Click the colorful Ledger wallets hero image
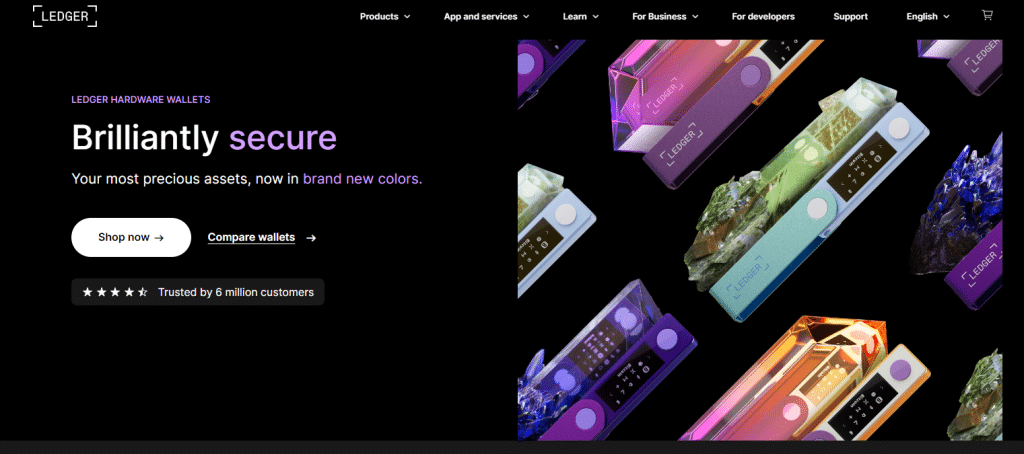The image size is (1024, 454). click(x=760, y=240)
